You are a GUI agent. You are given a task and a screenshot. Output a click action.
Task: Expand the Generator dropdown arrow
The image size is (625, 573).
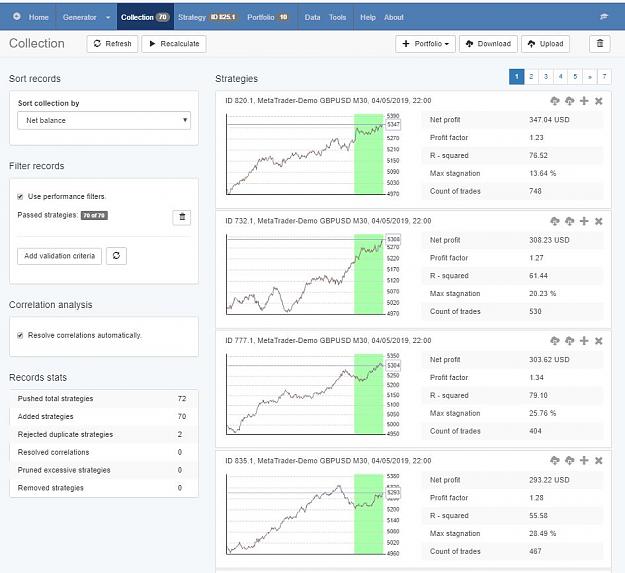pos(108,17)
